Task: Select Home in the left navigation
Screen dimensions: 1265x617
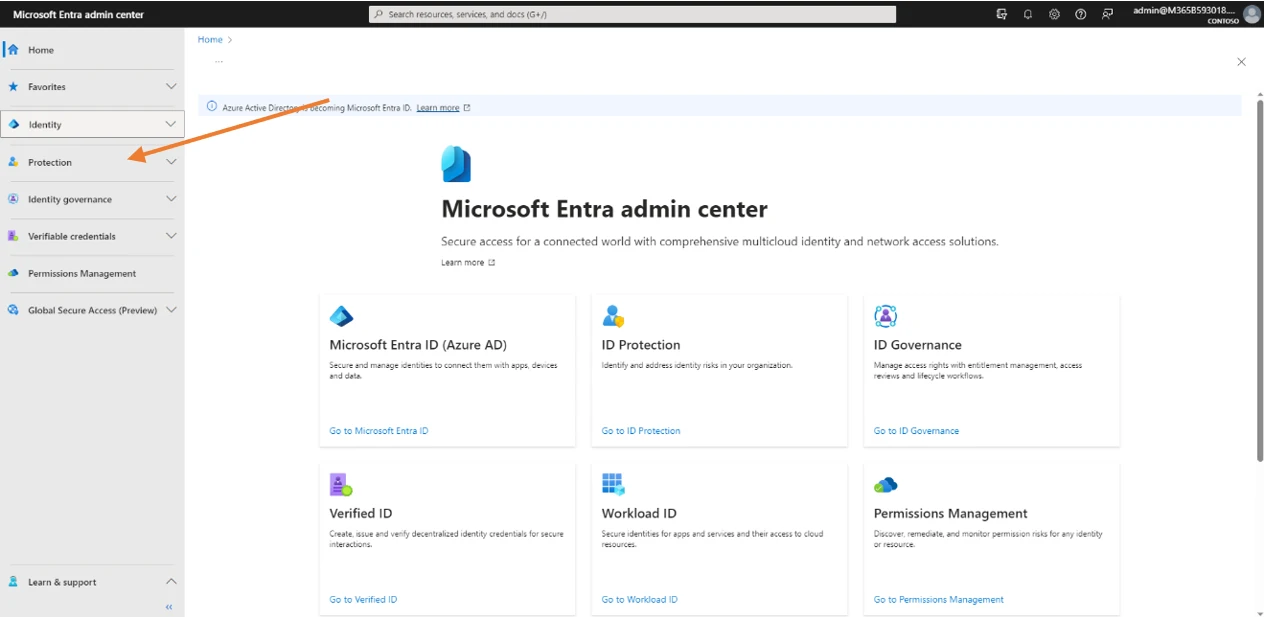Action: [41, 50]
